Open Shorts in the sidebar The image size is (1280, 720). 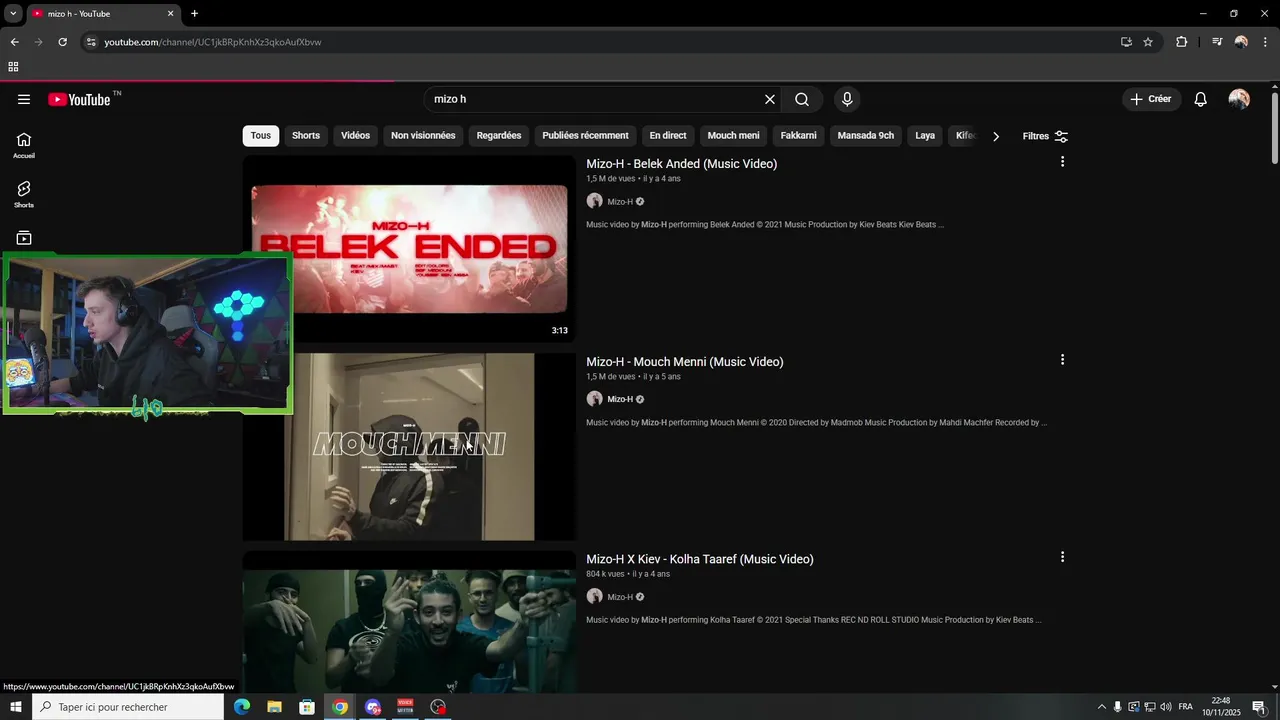(24, 194)
